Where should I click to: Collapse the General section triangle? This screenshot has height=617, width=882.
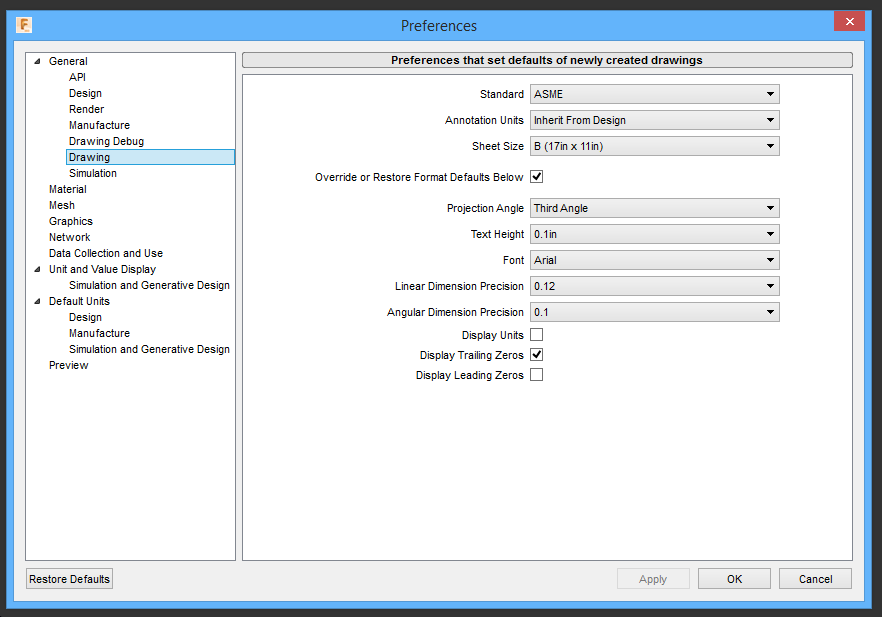pyautogui.click(x=38, y=61)
